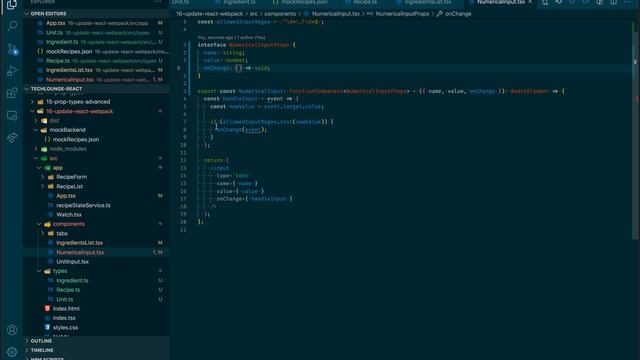Expand the OUTLINE section

(x=27, y=341)
